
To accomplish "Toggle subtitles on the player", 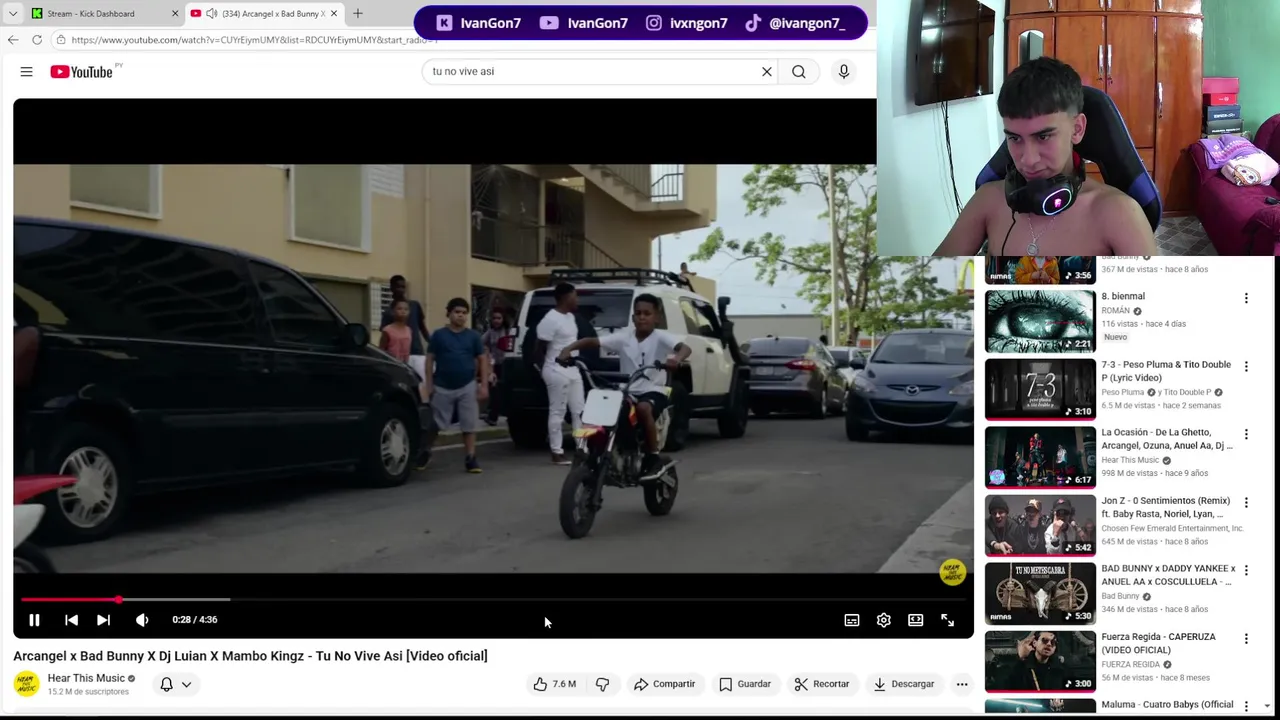I will (x=852, y=620).
